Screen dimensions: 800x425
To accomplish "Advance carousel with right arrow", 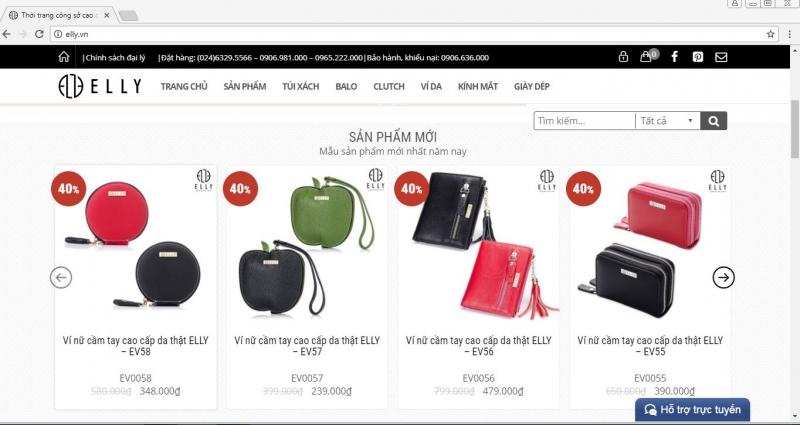I will (x=723, y=278).
